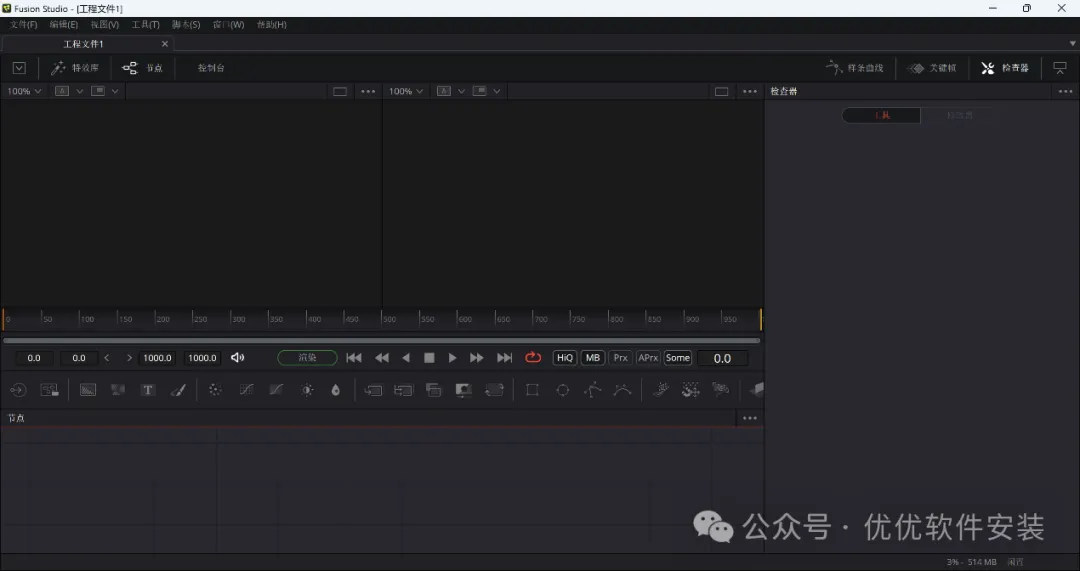Add the particle Render tool
The width and height of the screenshot is (1080, 571).
coord(720,390)
